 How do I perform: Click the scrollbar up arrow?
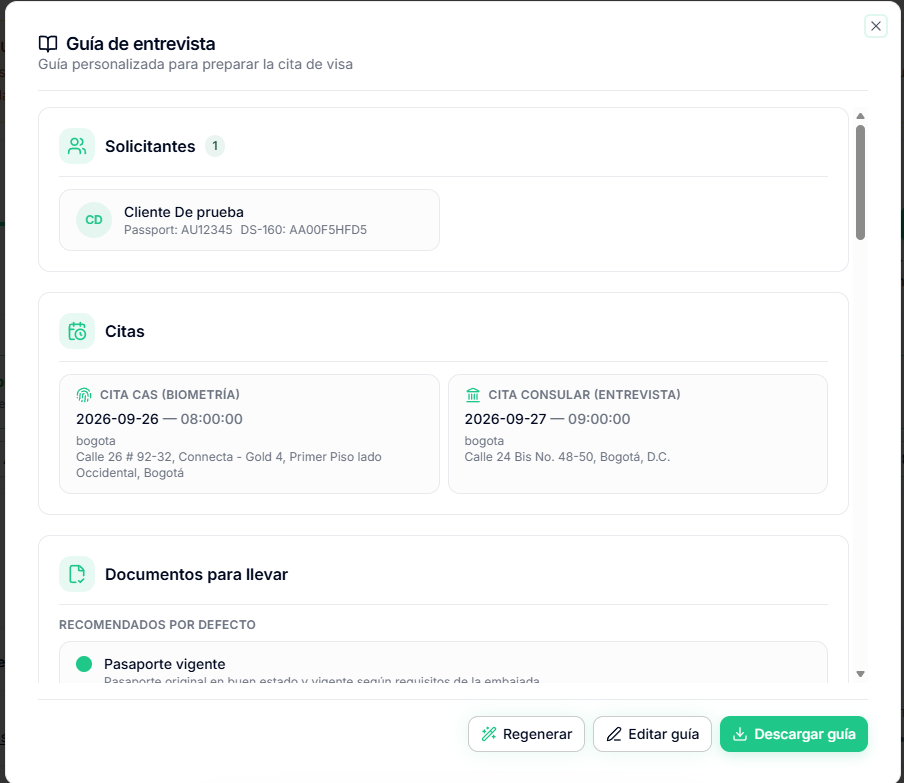(860, 116)
